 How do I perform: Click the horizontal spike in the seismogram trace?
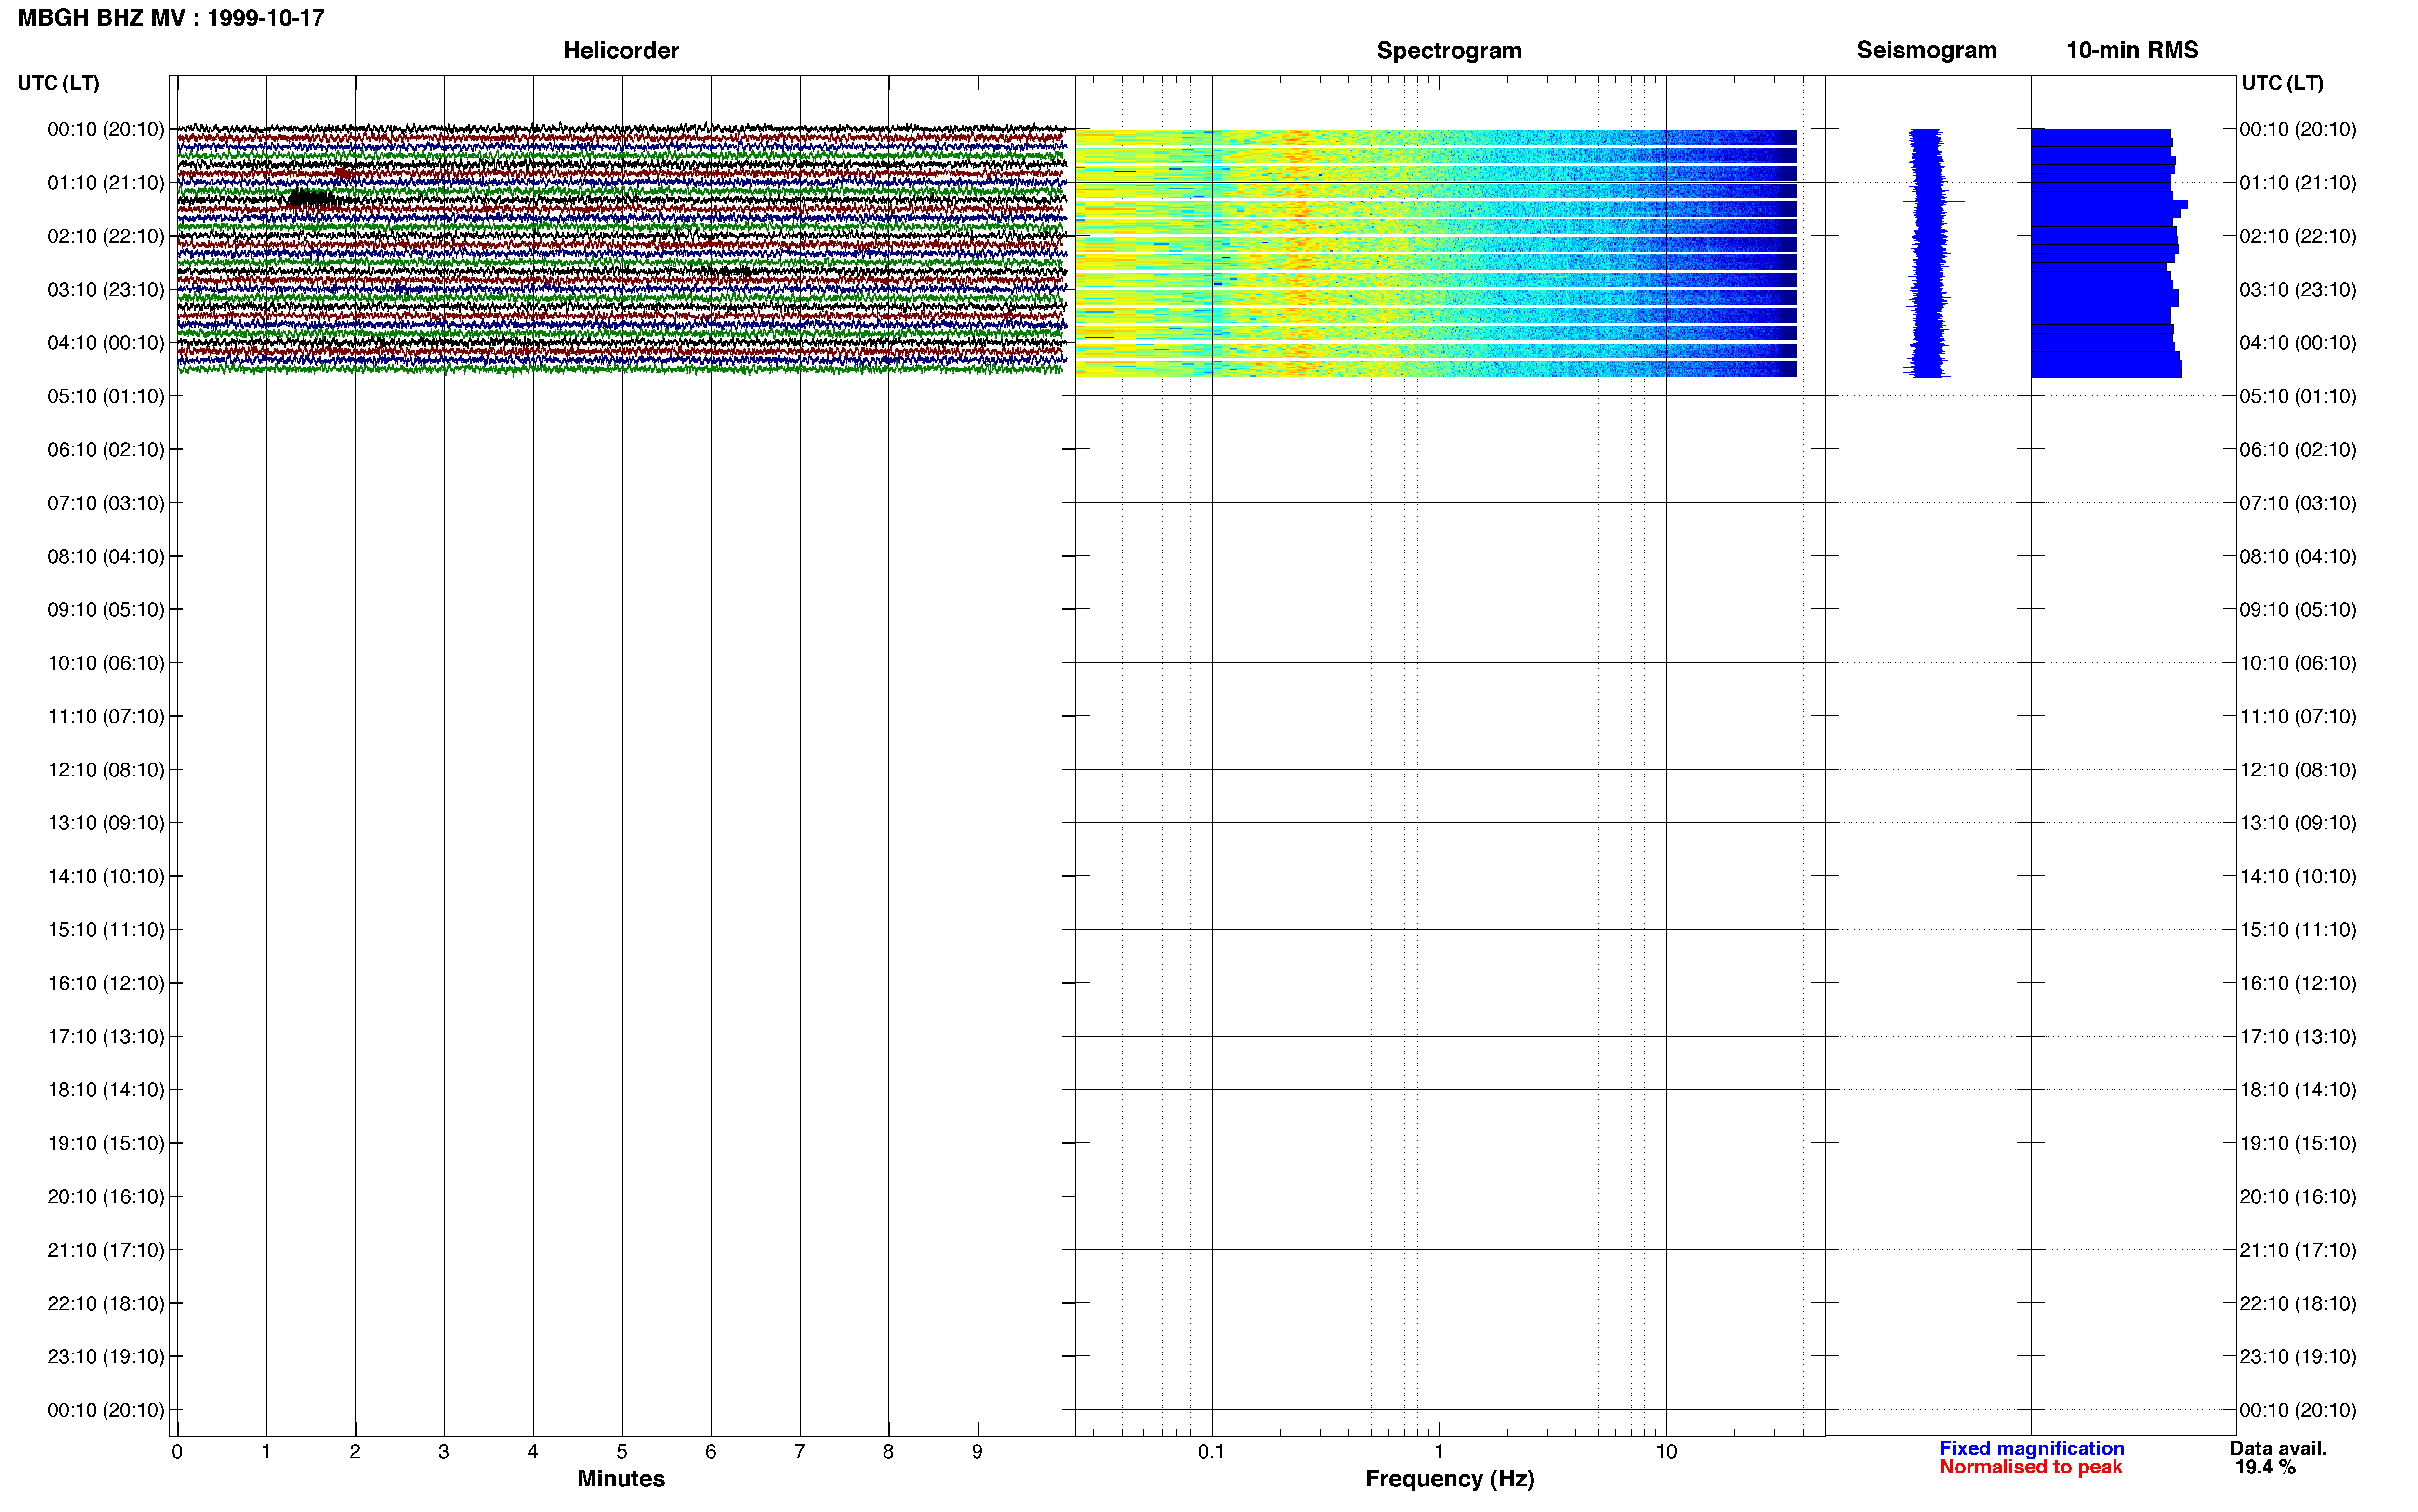coord(1931,201)
